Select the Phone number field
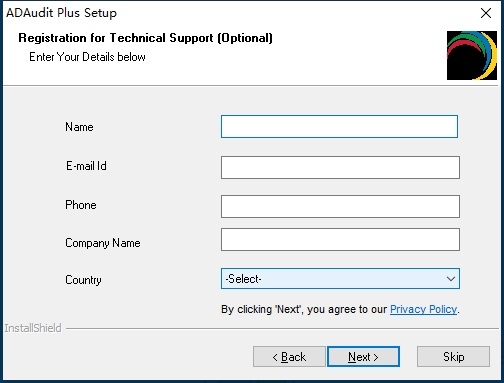The width and height of the screenshot is (504, 383). [x=340, y=206]
